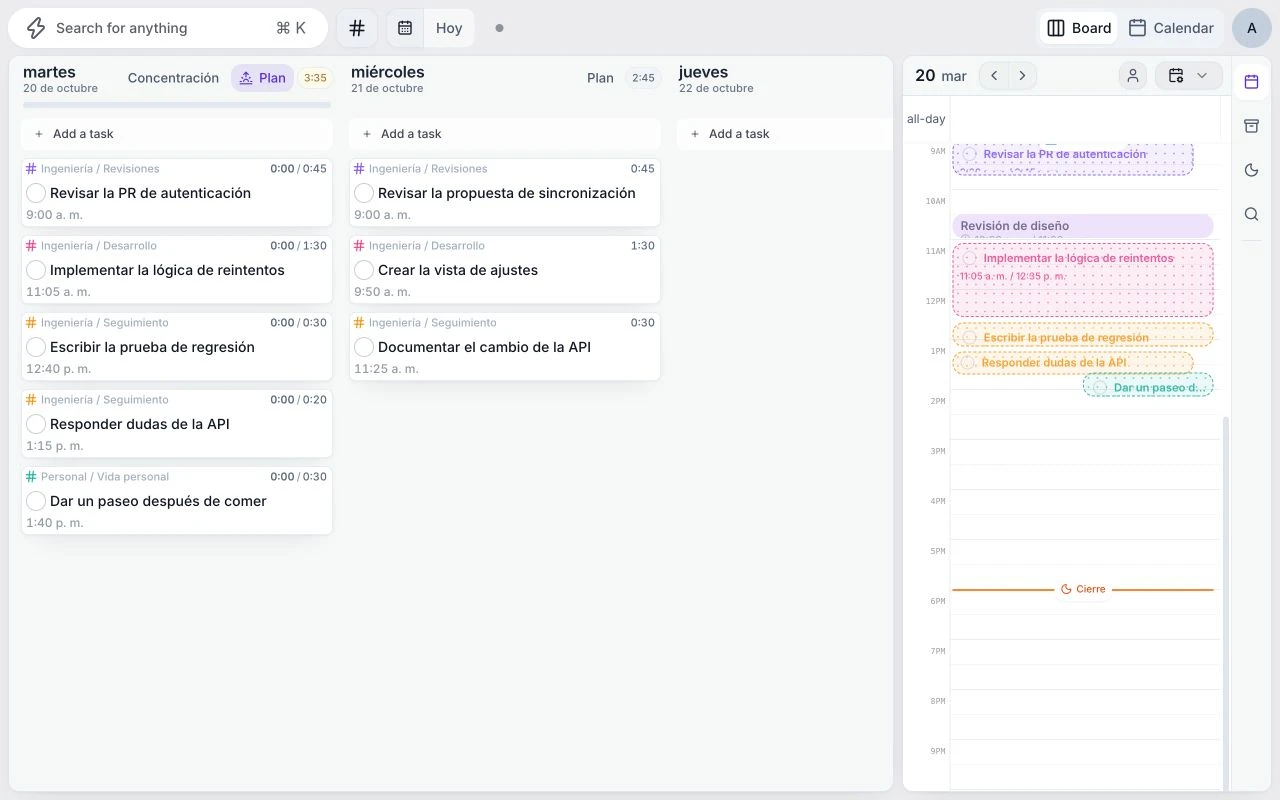The image size is (1280, 800).
Task: Add a task under miércoles
Action: point(505,134)
